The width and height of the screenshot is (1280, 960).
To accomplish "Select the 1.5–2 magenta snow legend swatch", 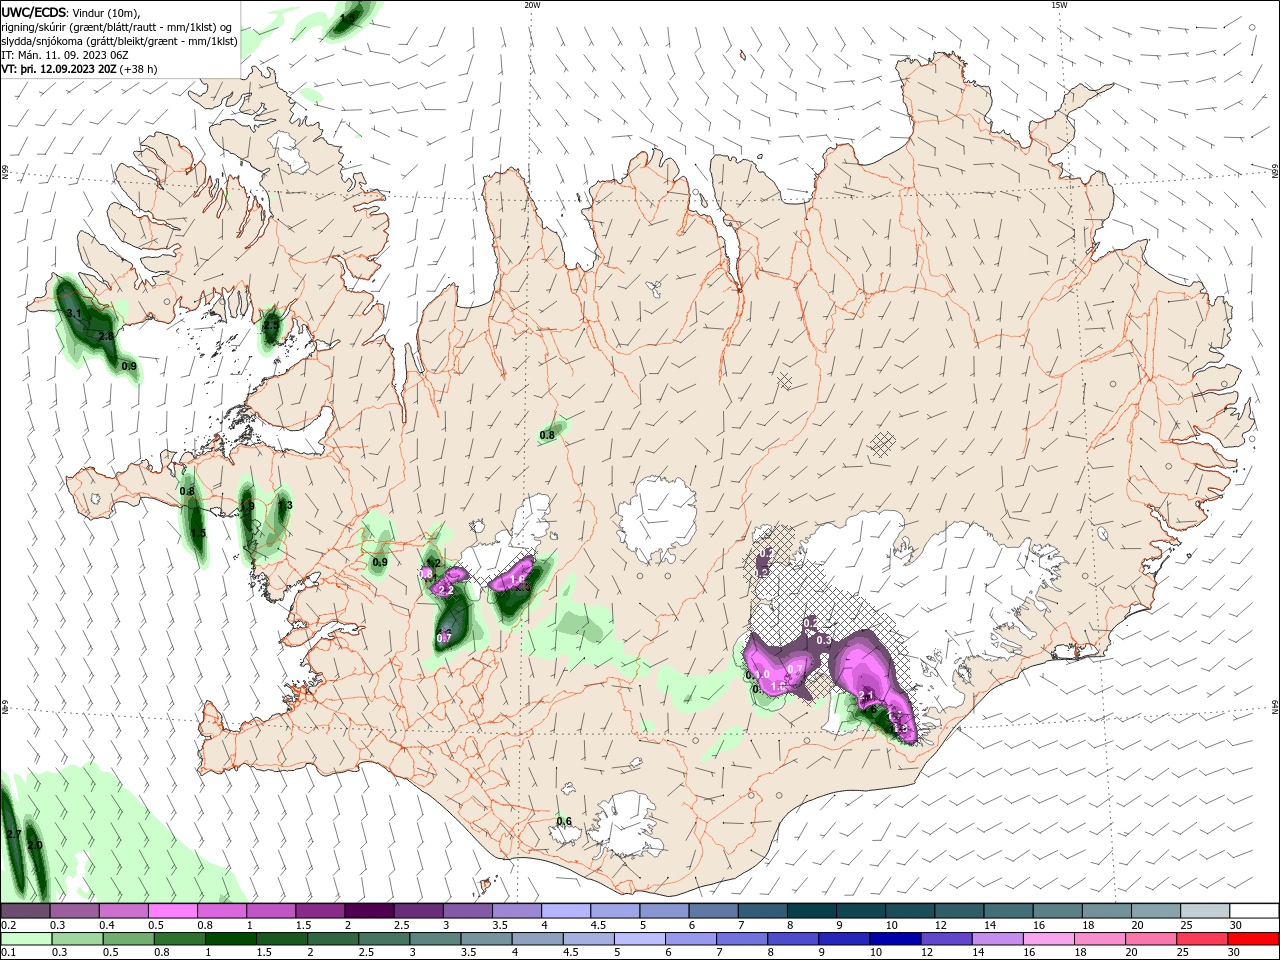I will click(320, 911).
